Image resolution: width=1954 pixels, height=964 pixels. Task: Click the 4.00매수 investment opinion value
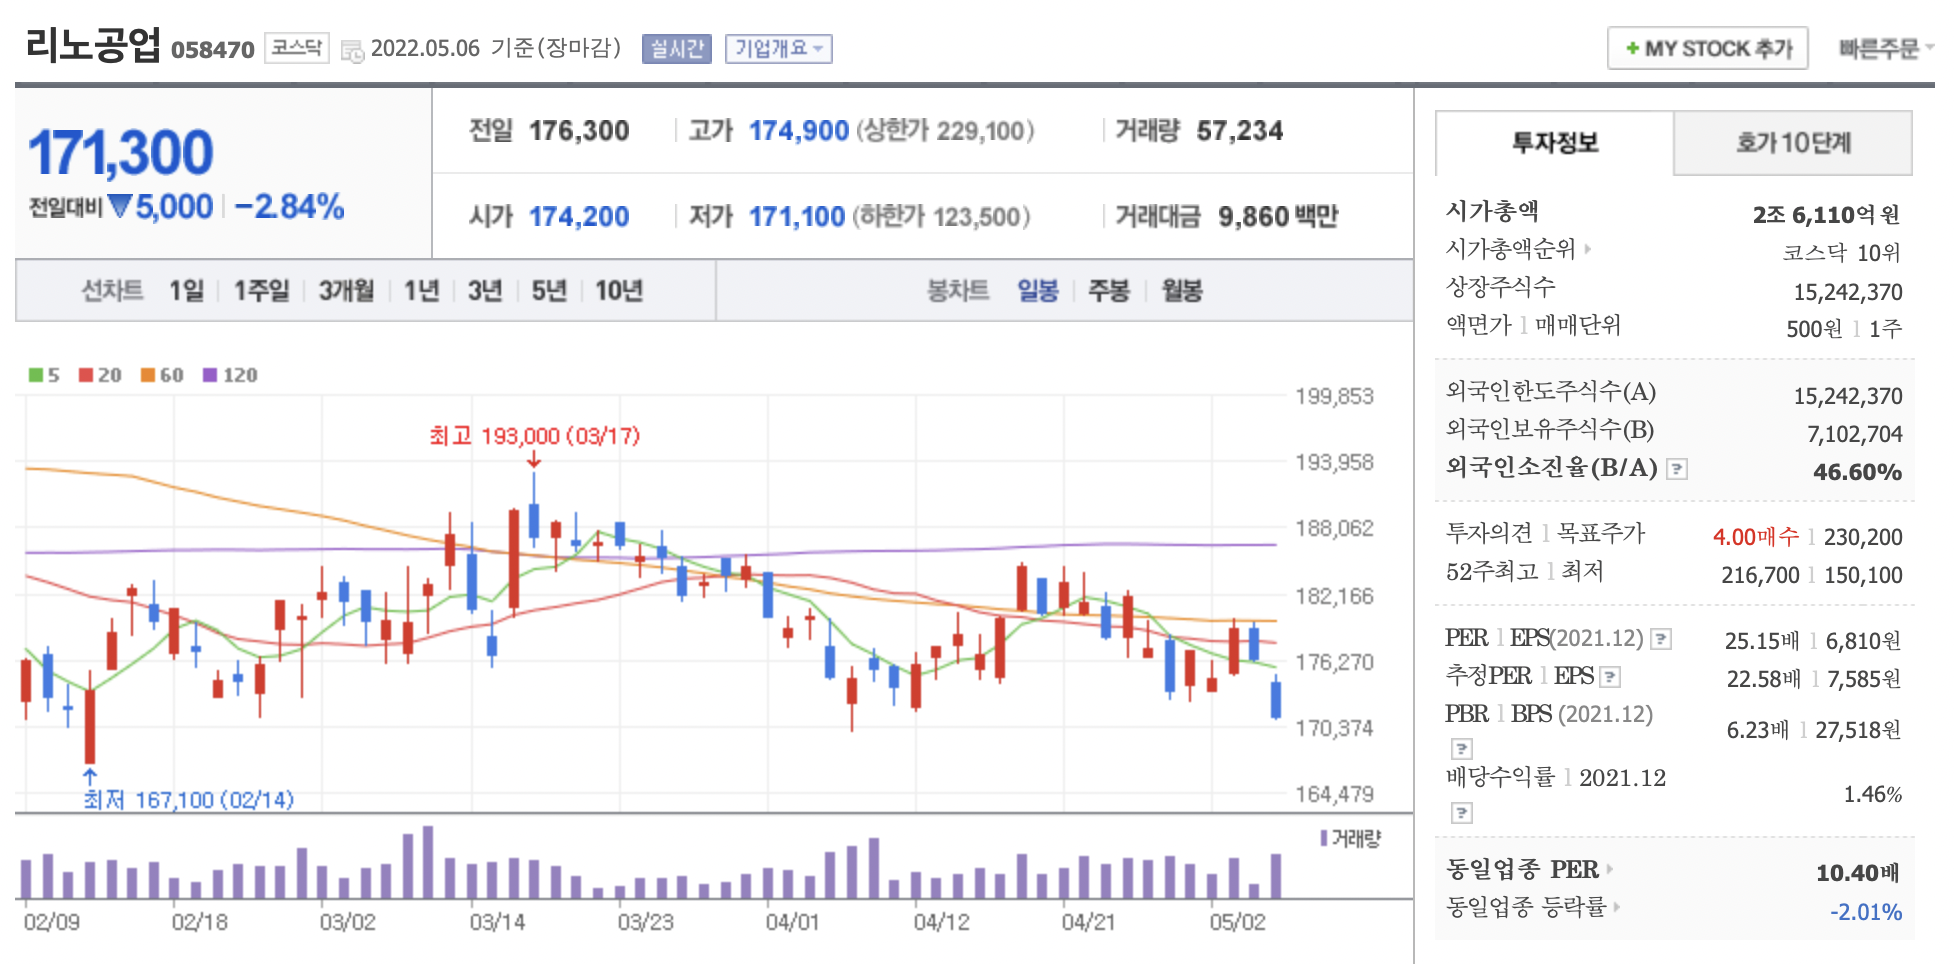[x=1755, y=537]
